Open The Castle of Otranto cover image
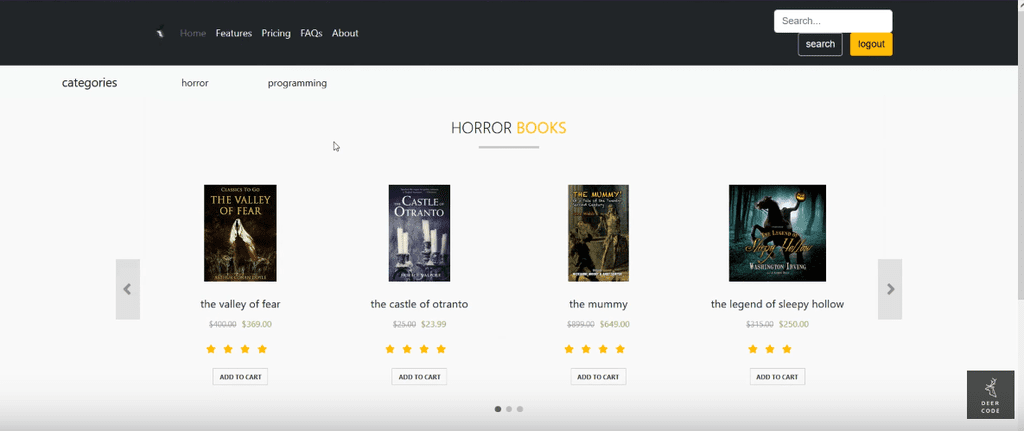The height and width of the screenshot is (431, 1024). click(x=419, y=233)
